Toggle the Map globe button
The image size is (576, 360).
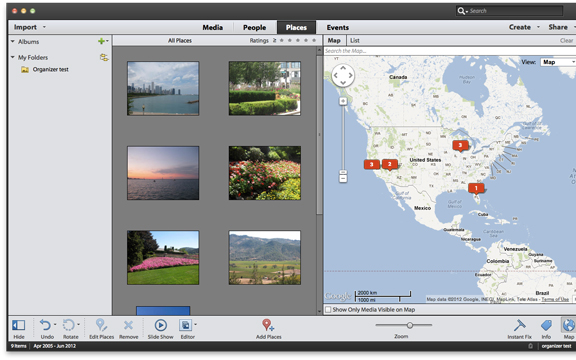pos(569,325)
